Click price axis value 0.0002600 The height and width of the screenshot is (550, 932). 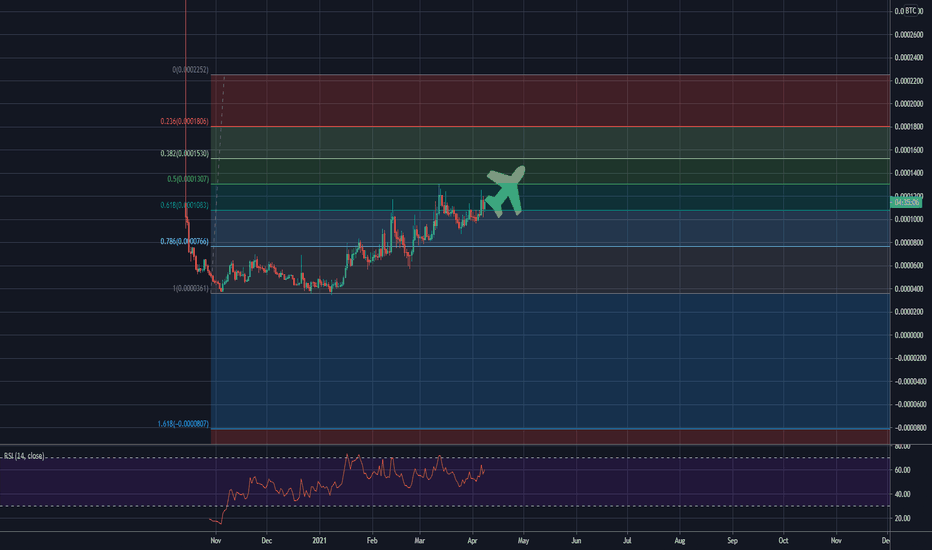pyautogui.click(x=909, y=35)
